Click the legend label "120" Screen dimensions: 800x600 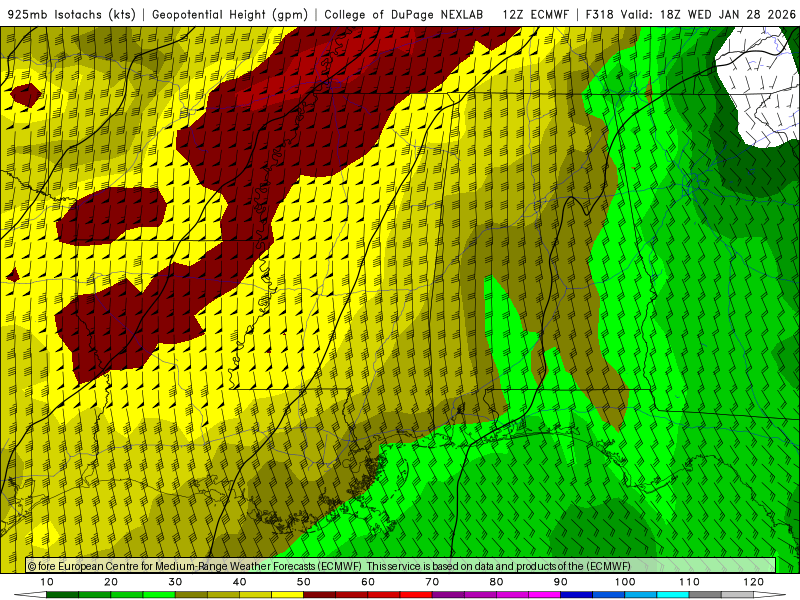(x=754, y=582)
